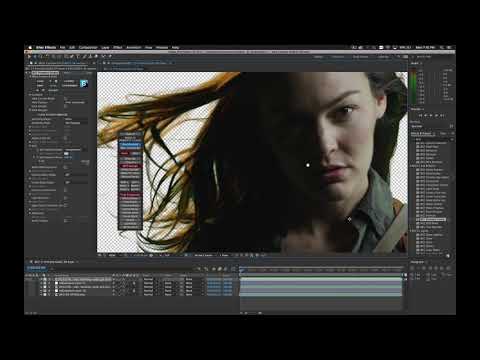This screenshot has width=480, height=360.
Task: Open Active Camera view dropdown under viewer
Action: point(204,255)
